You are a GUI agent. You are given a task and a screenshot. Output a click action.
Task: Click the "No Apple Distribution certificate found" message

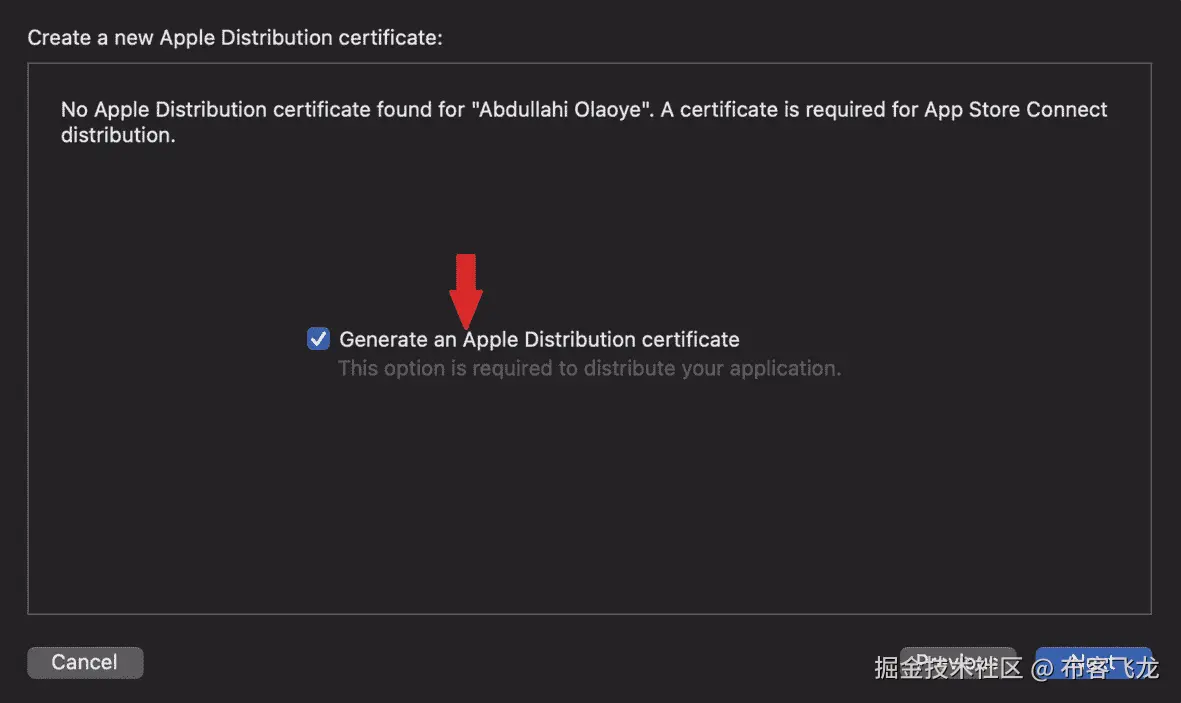tap(248, 110)
